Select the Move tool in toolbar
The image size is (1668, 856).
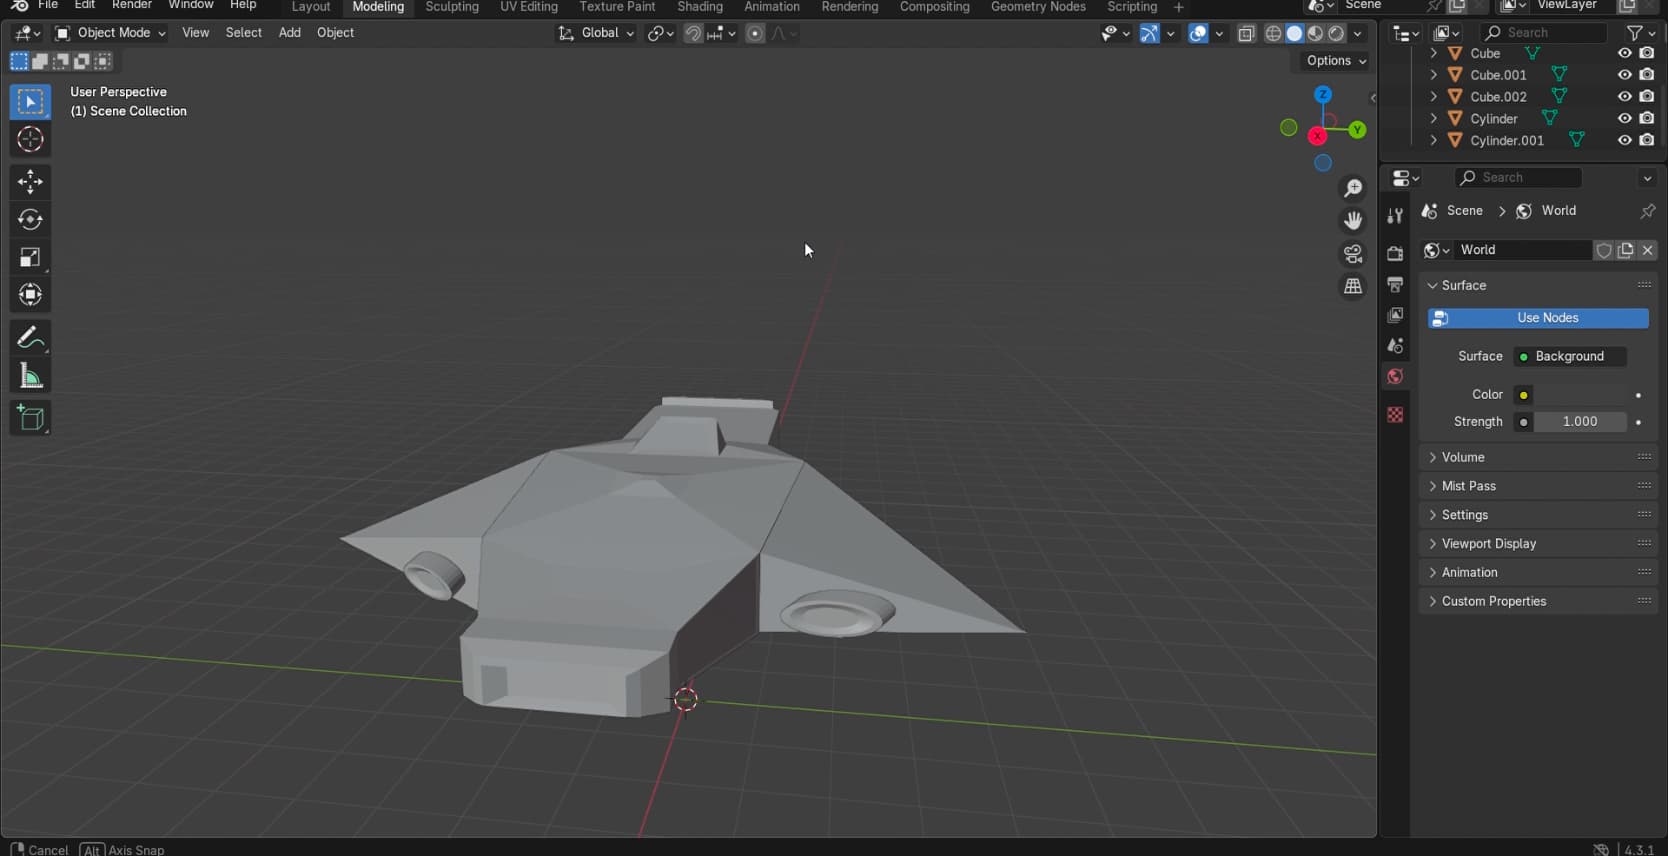30,181
